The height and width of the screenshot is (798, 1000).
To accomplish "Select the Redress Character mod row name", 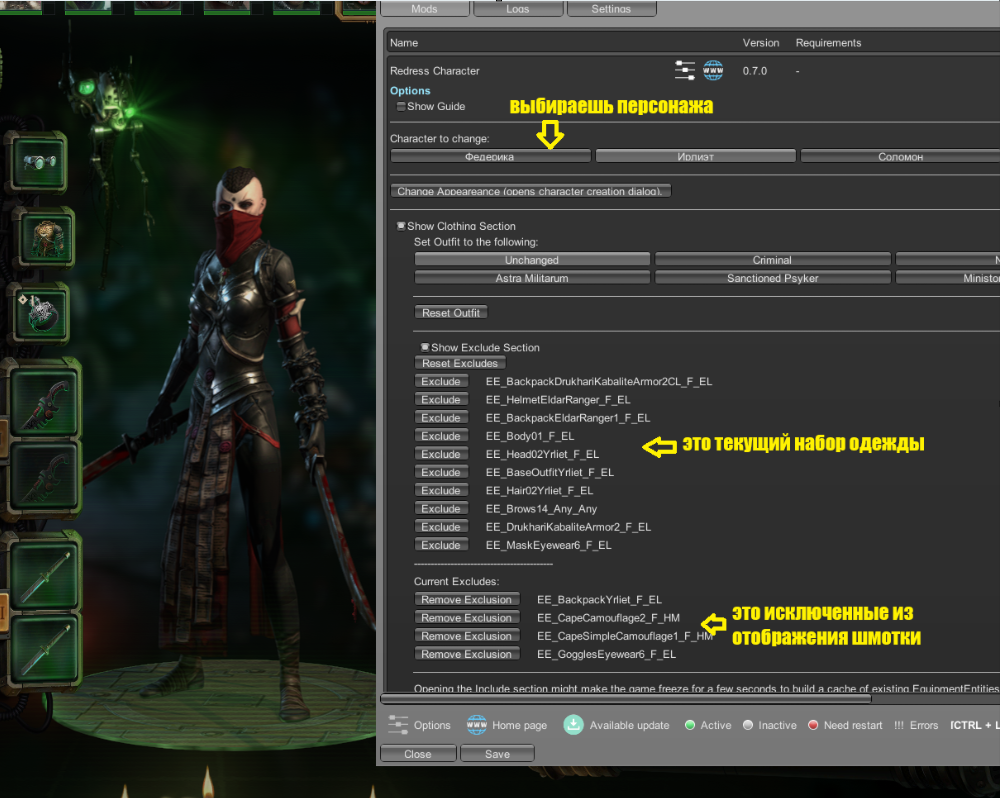I will coord(434,71).
